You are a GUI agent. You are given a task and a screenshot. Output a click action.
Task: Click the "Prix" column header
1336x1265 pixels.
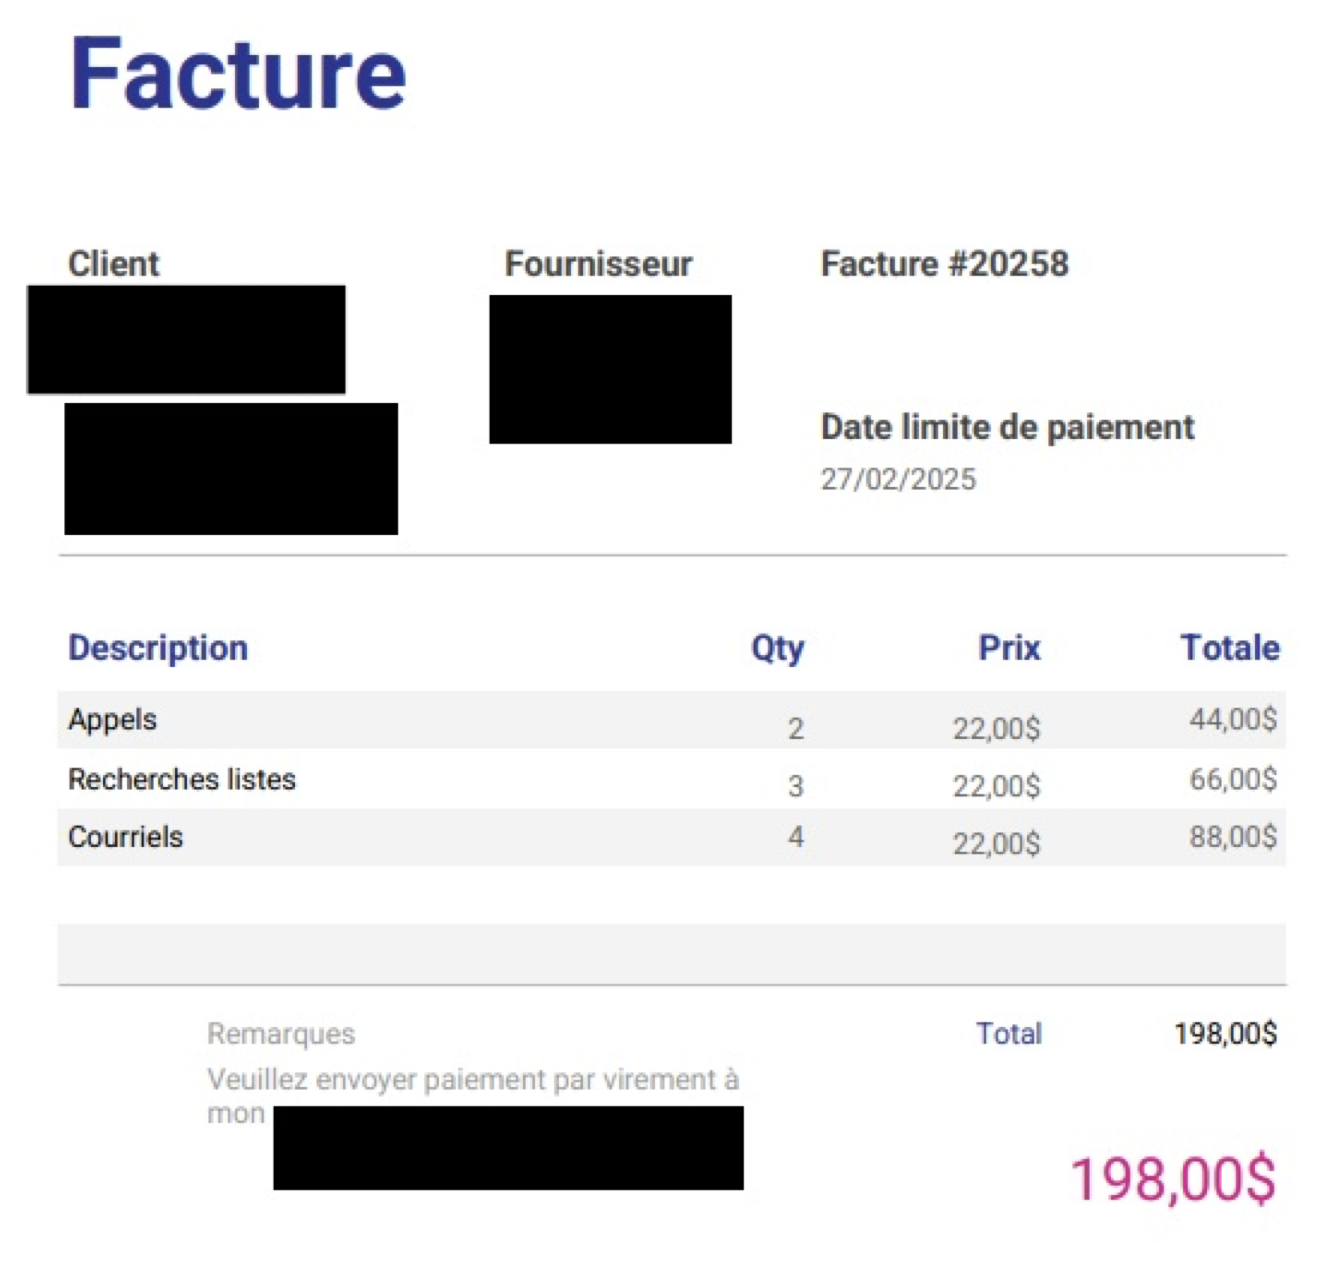pyautogui.click(x=1009, y=648)
